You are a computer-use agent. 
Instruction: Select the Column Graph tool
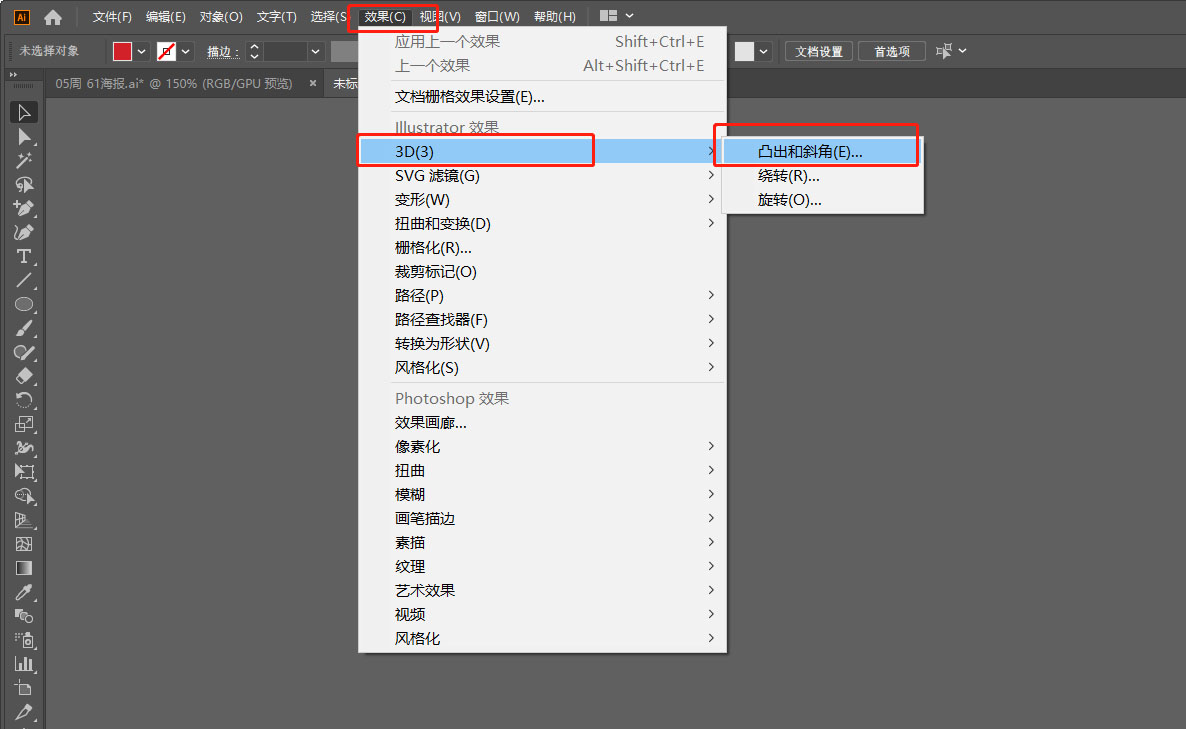pos(23,664)
